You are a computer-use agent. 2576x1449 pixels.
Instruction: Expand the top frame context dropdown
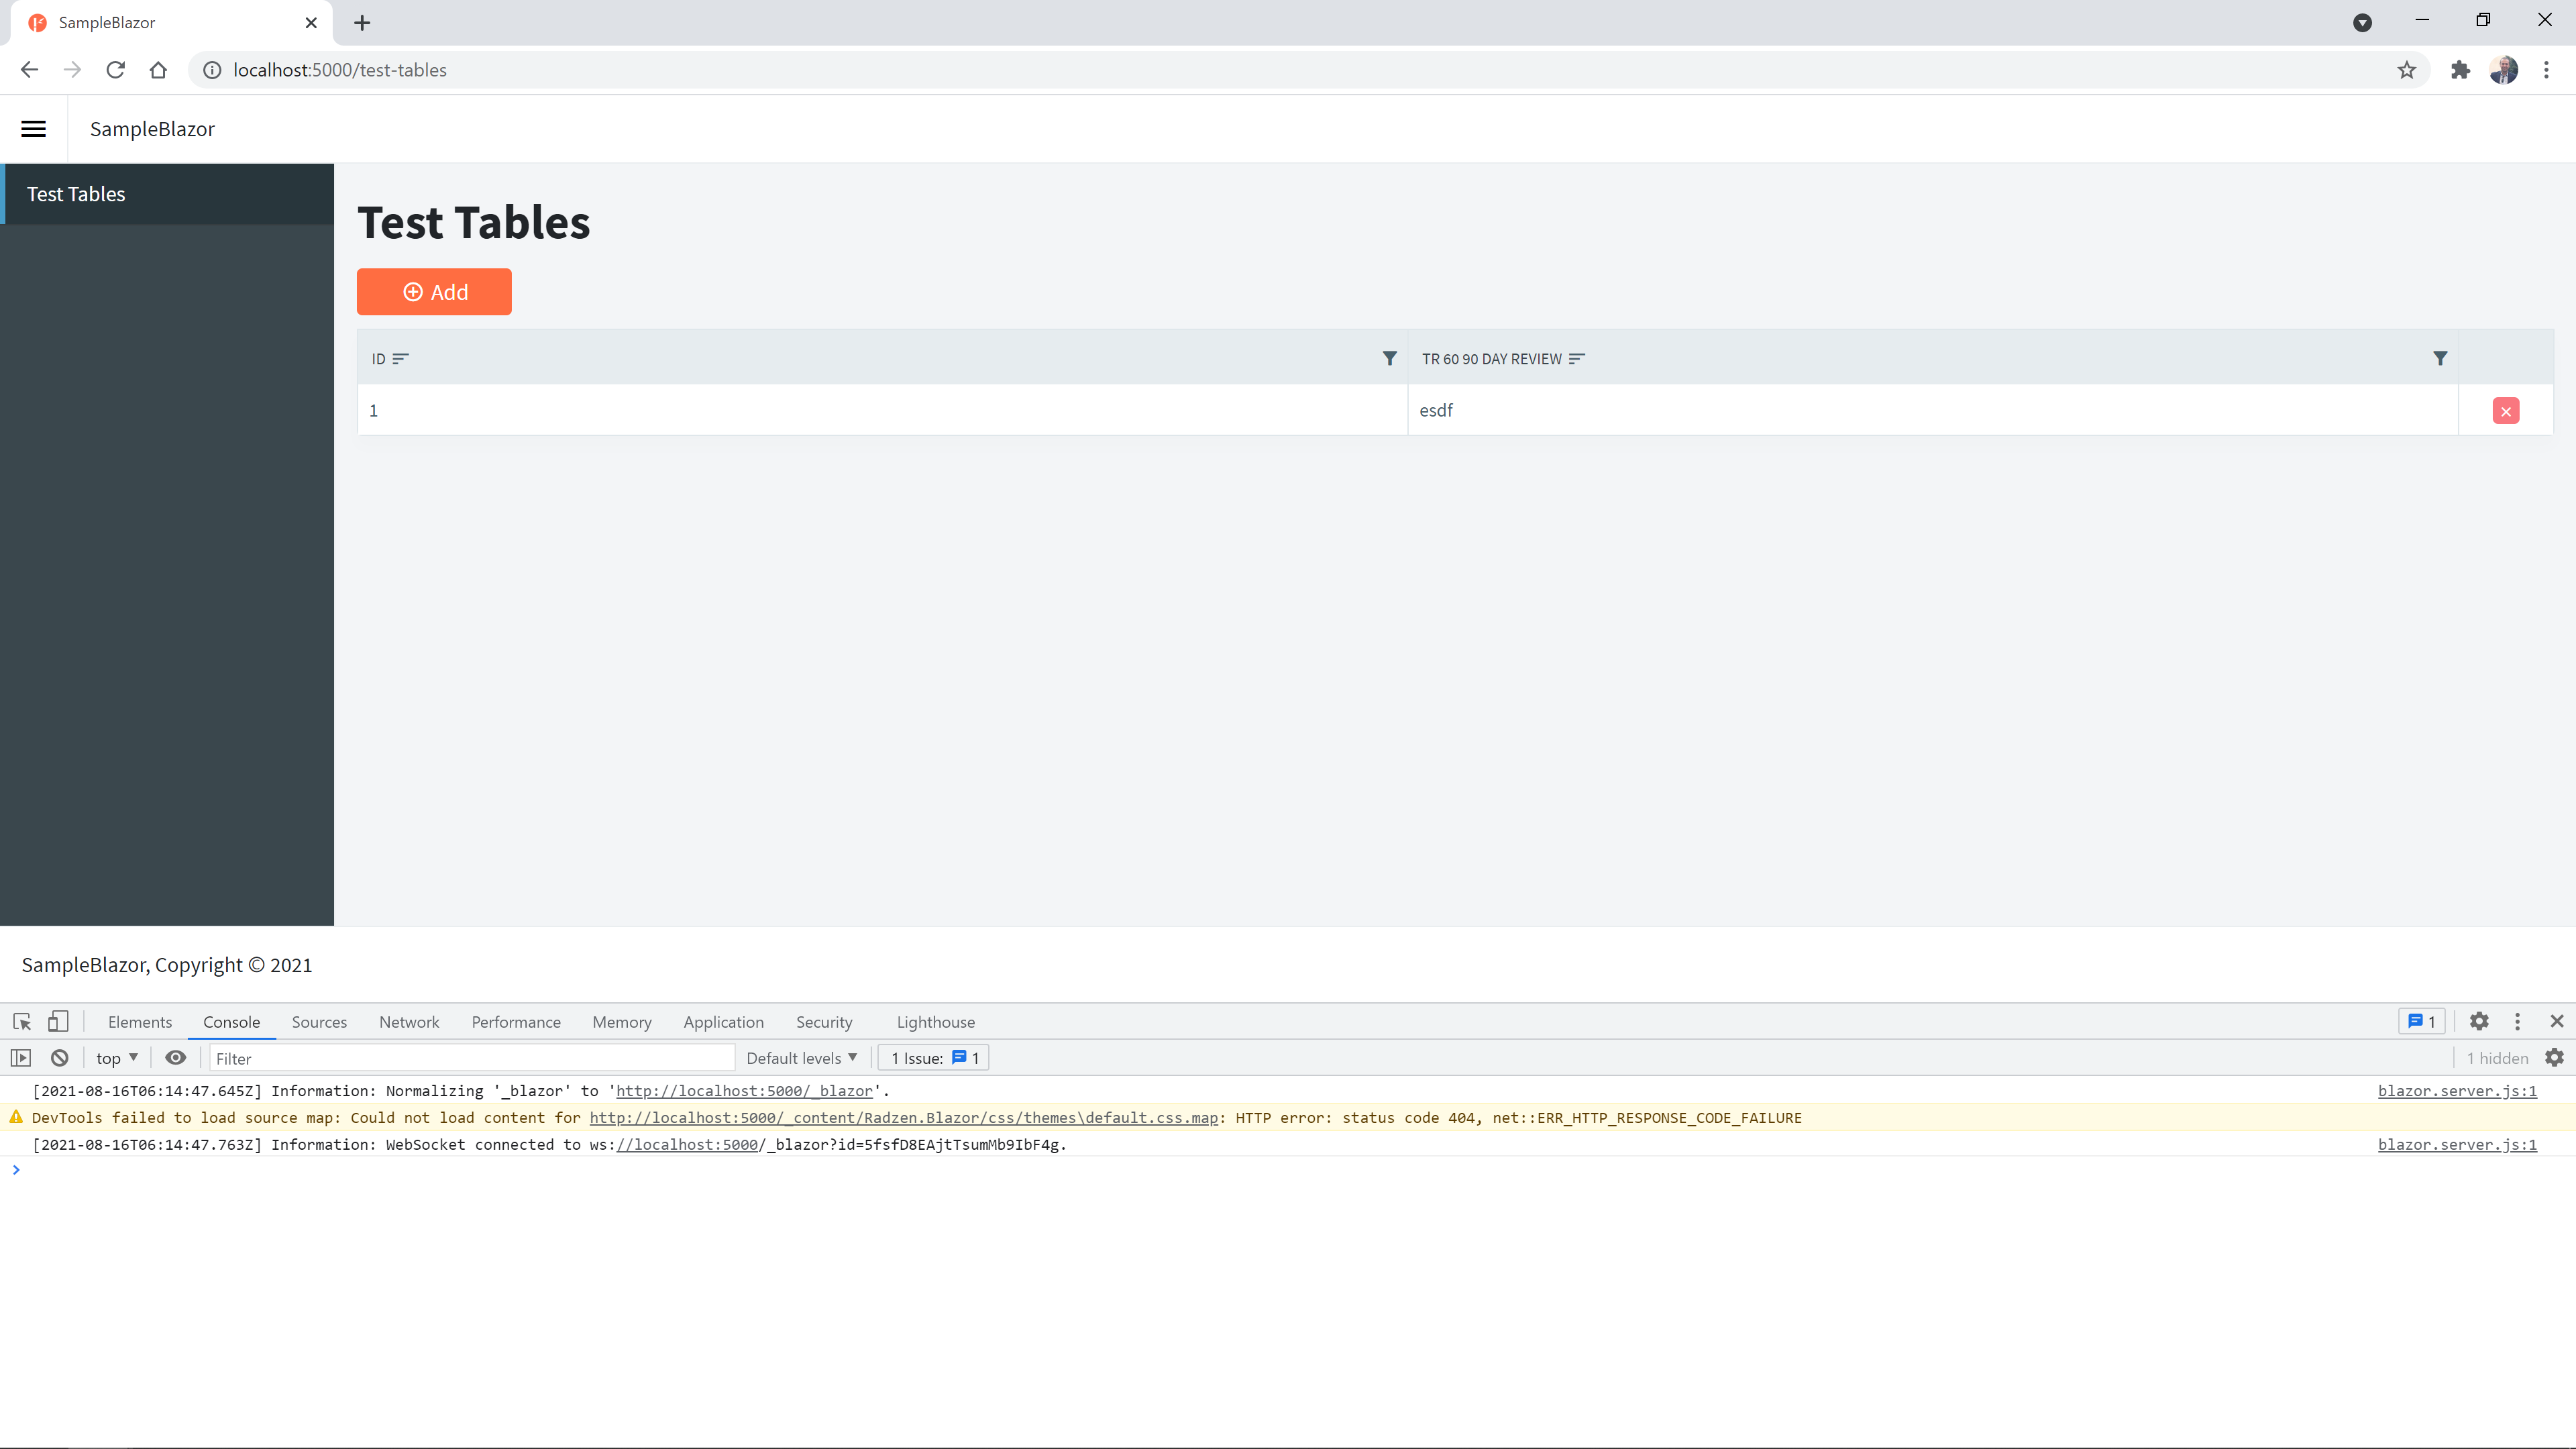pos(116,1057)
